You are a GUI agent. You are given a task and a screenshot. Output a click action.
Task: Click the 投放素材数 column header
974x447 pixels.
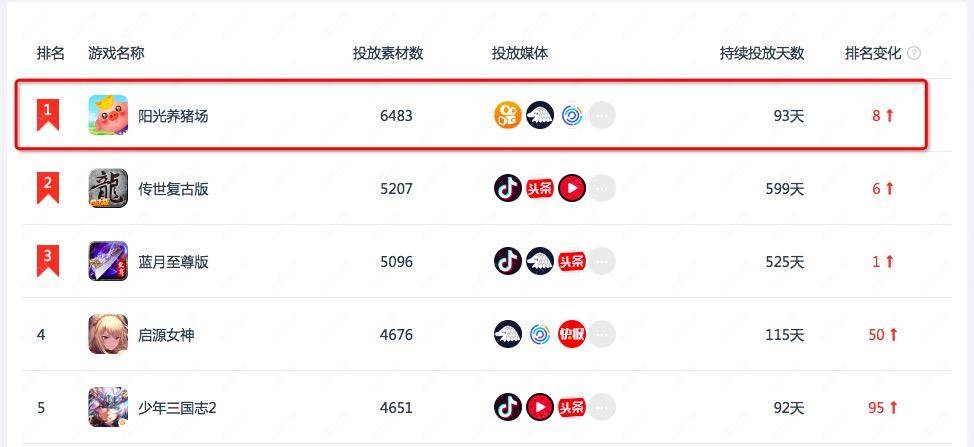388,53
